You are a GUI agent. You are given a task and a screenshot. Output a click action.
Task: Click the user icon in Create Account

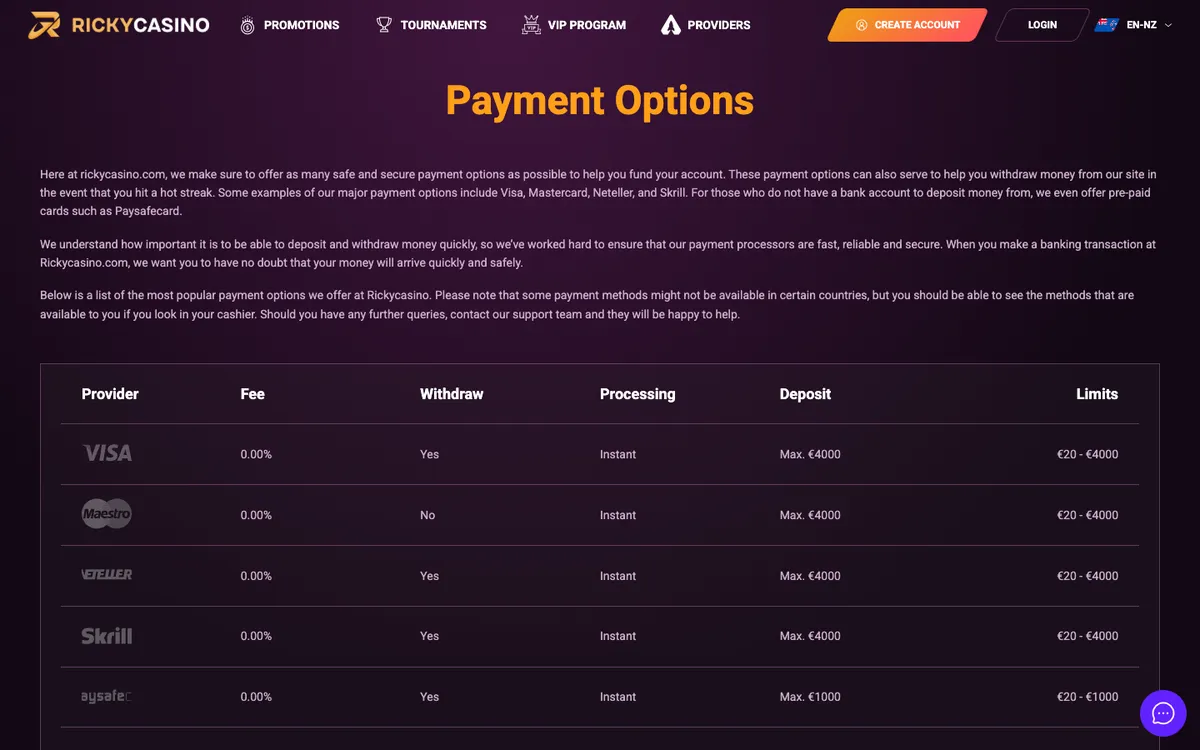click(x=862, y=25)
